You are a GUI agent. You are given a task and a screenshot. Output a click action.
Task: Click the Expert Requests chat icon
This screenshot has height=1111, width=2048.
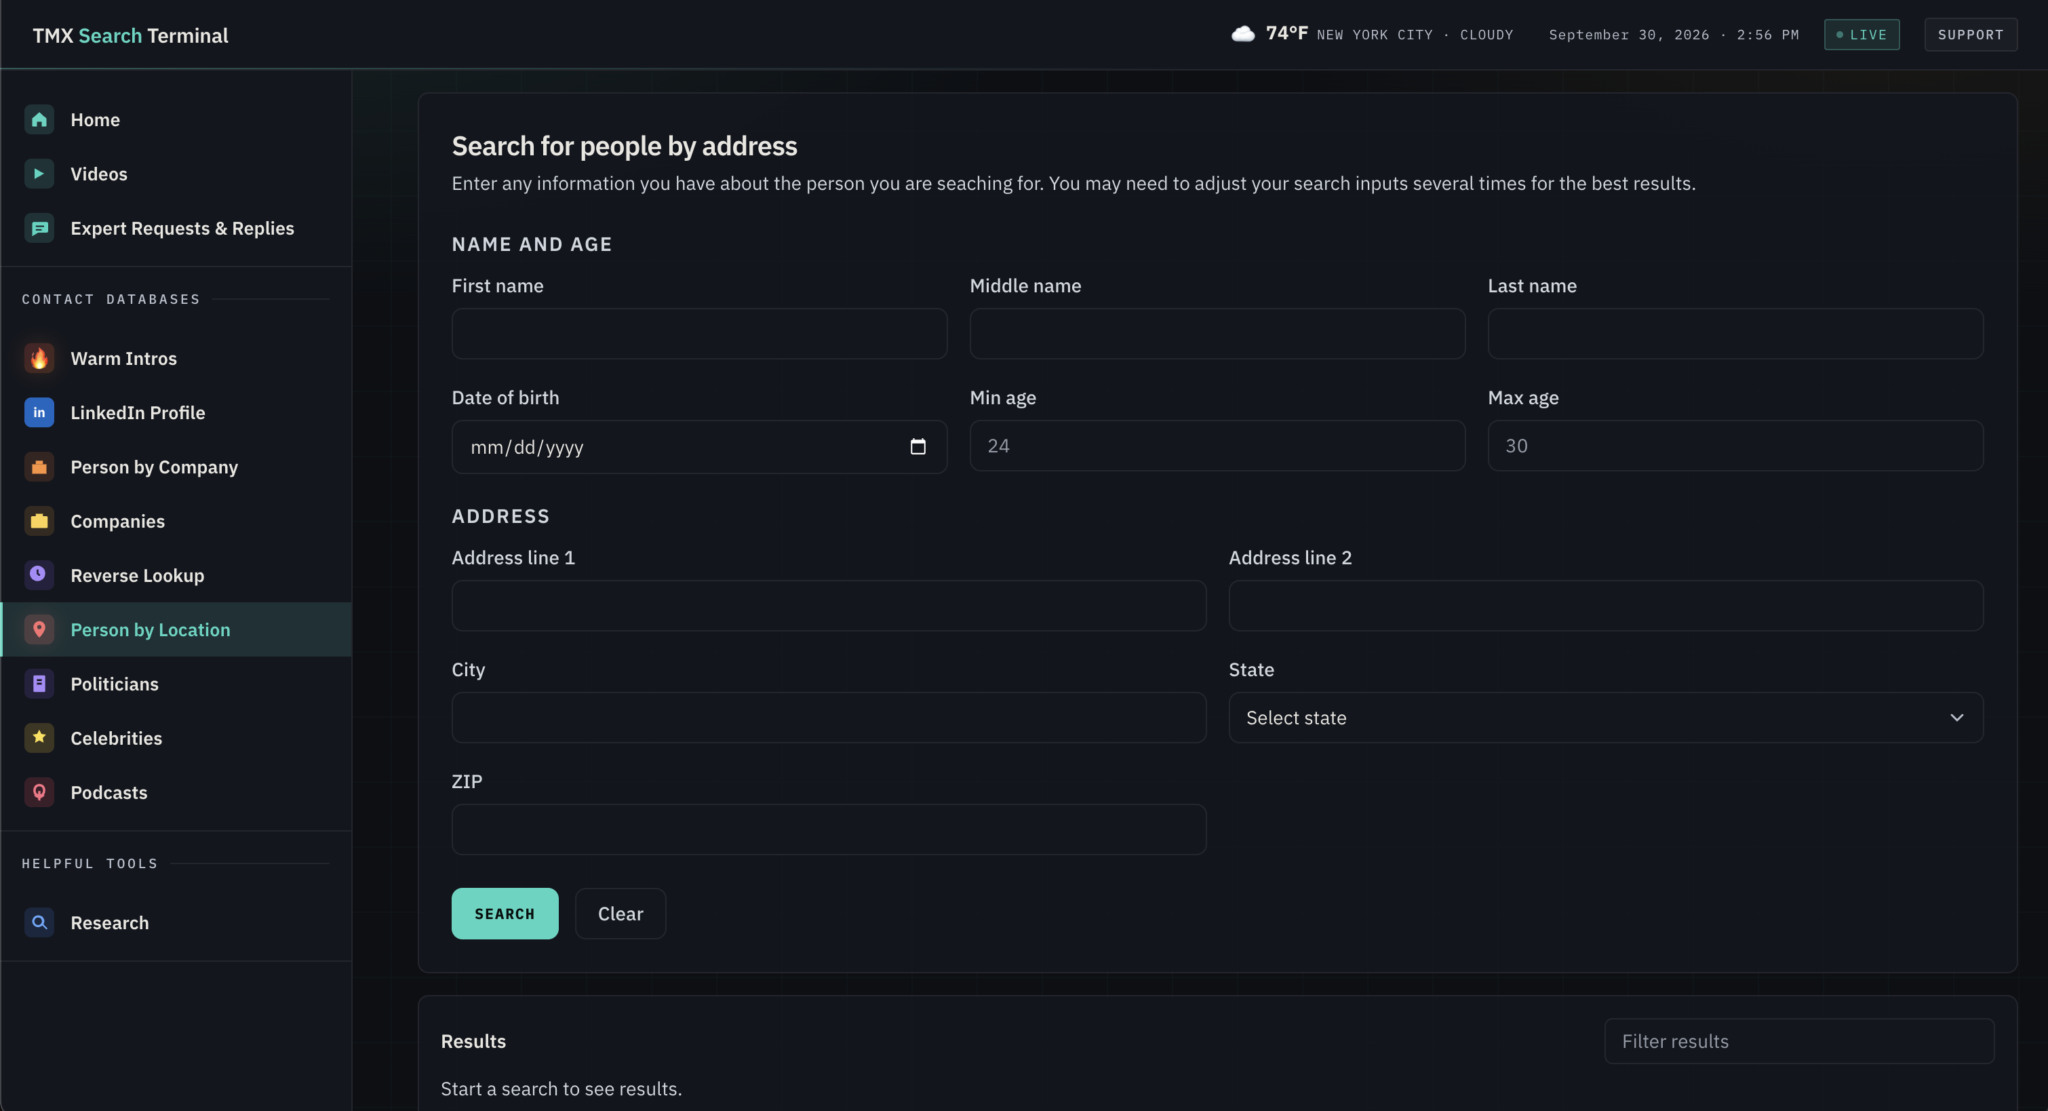click(x=39, y=228)
